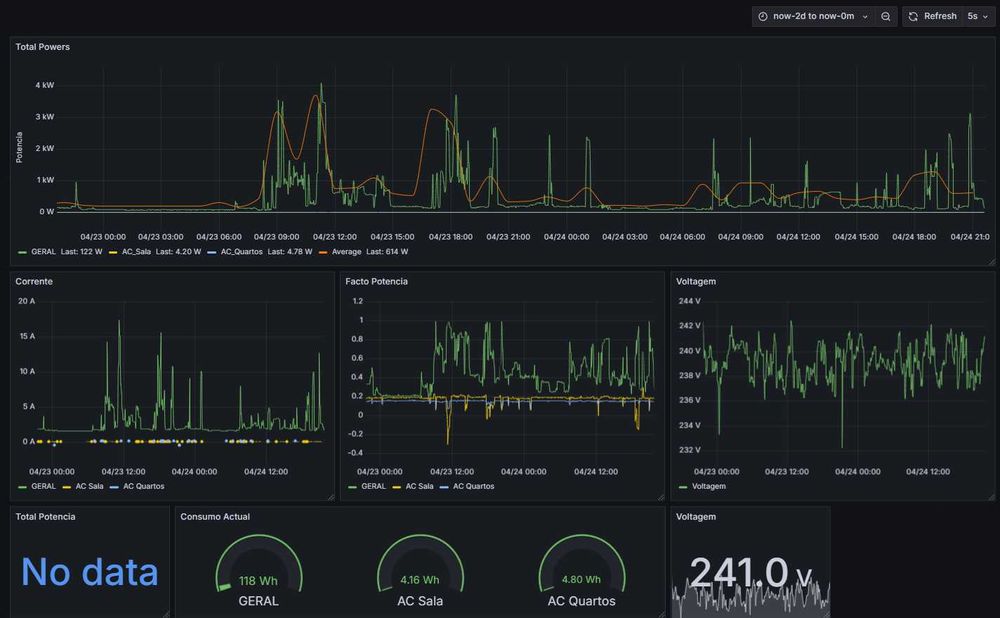Click the yellow AC_Sala color swatch in Total Powers
Image resolution: width=1000 pixels, height=618 pixels.
[113, 253]
